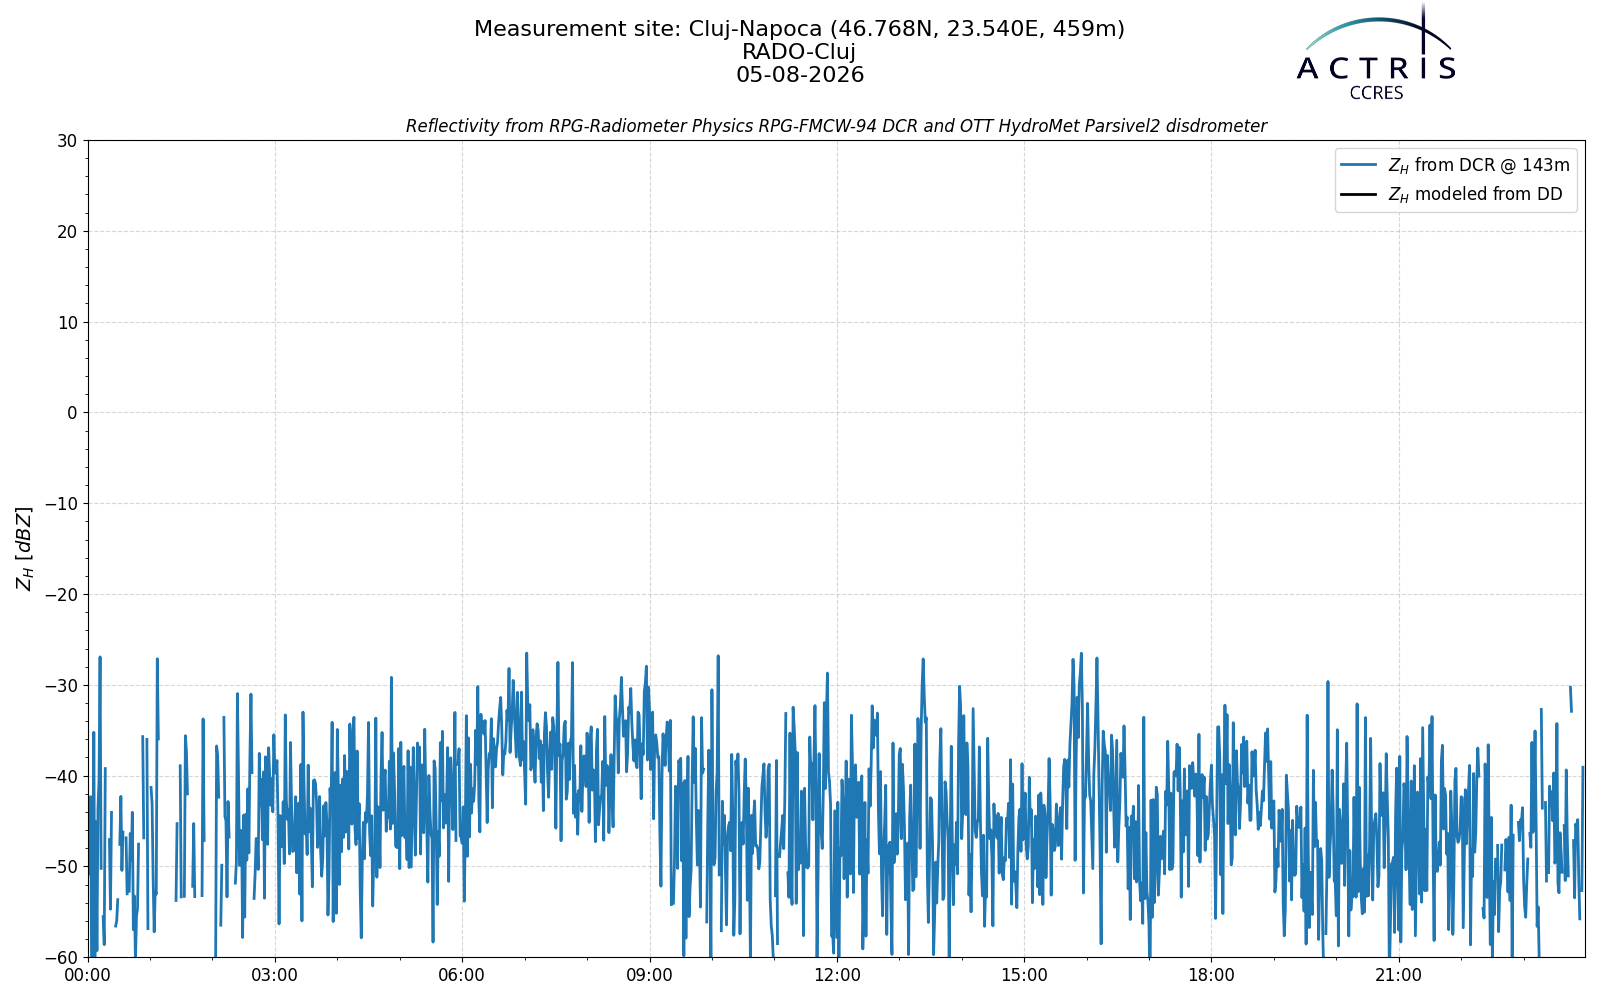Click the y-axis tick label 0

click(x=72, y=413)
